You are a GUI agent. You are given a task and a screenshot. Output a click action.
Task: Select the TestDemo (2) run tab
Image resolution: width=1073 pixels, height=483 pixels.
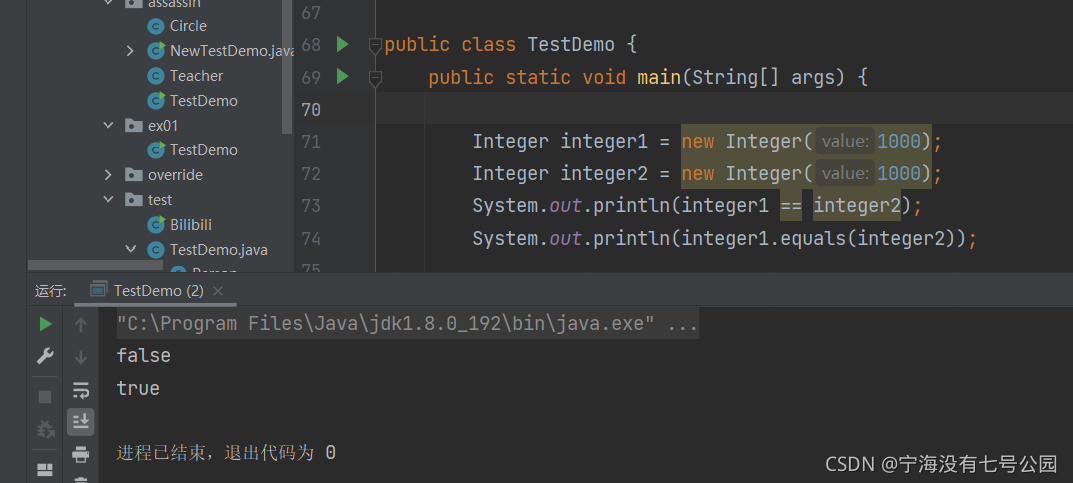[148, 291]
